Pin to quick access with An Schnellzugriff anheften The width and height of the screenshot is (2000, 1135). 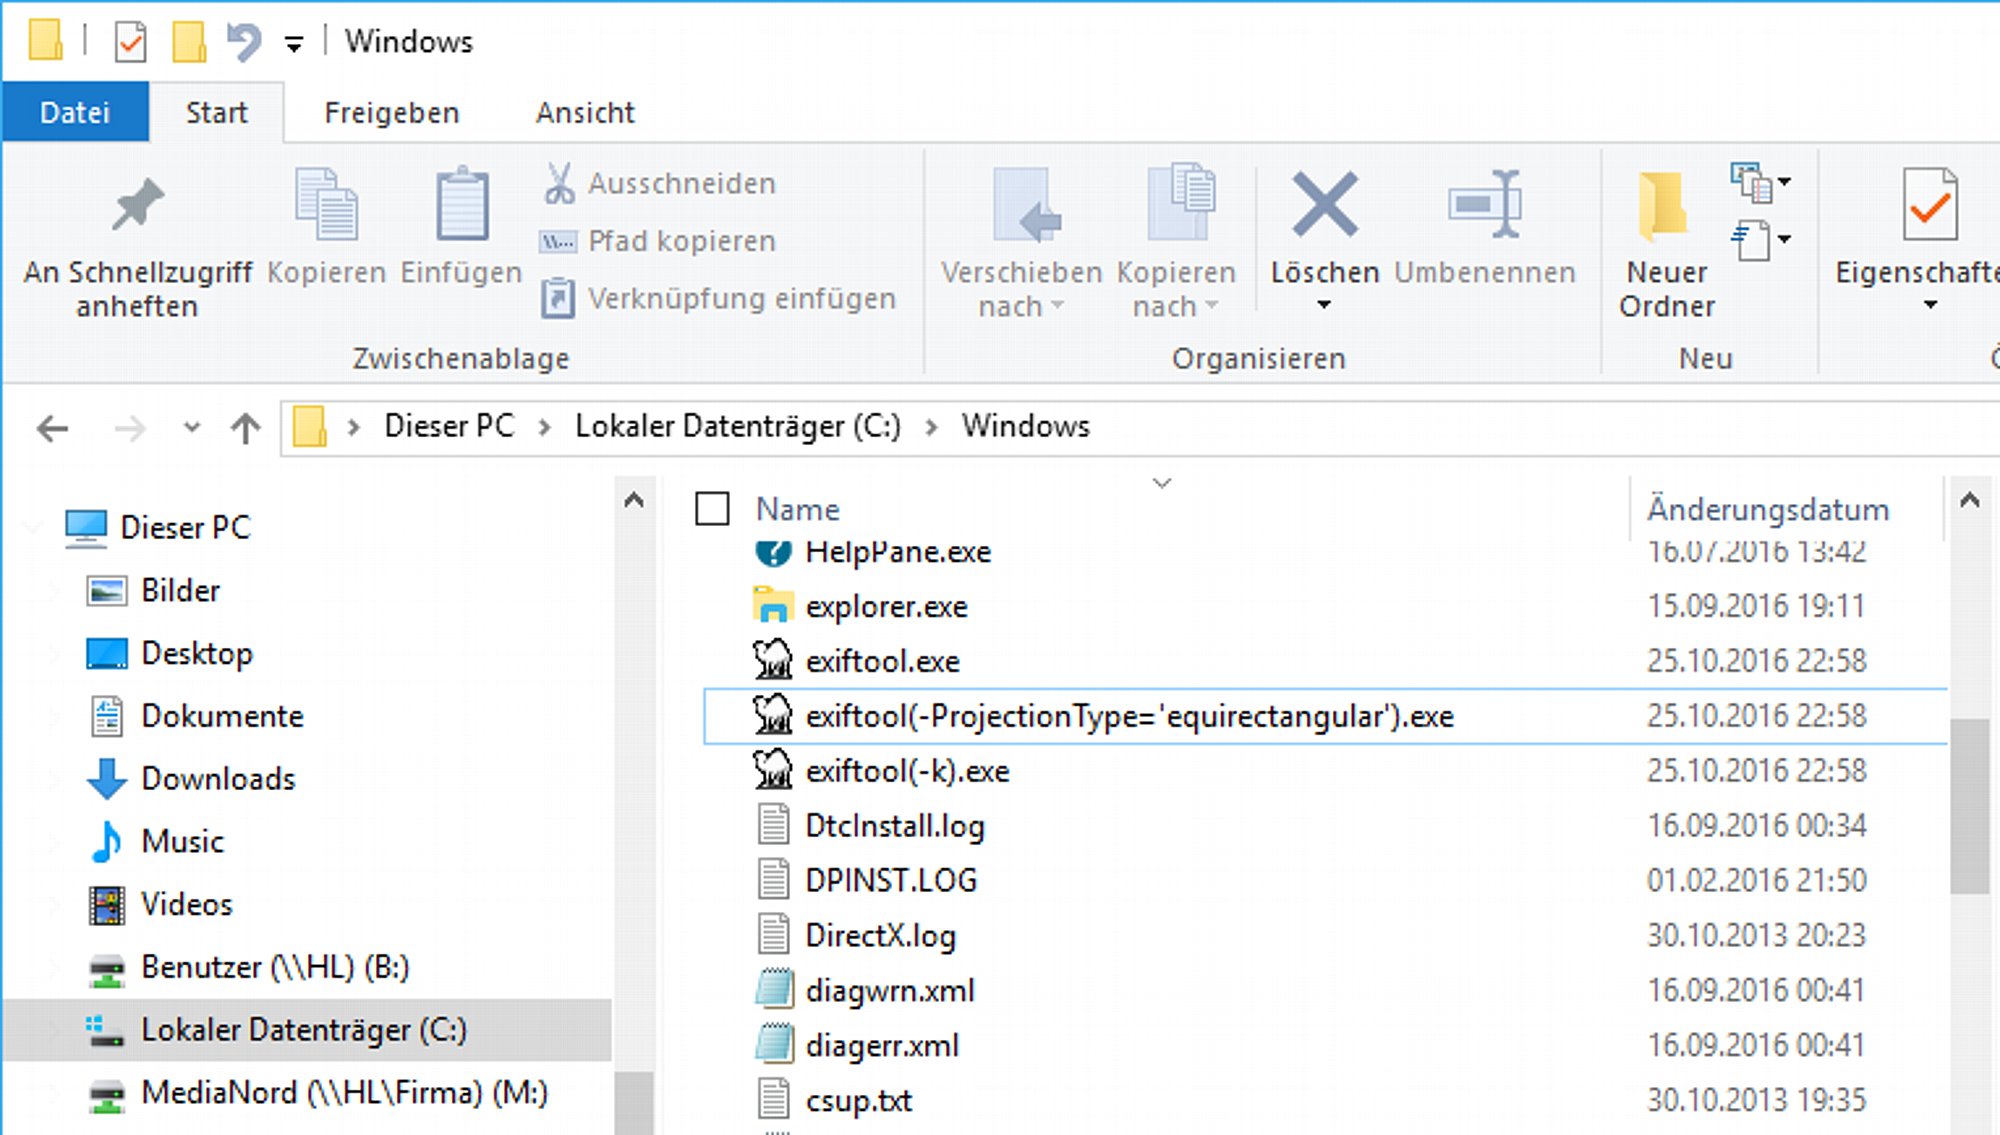point(137,246)
